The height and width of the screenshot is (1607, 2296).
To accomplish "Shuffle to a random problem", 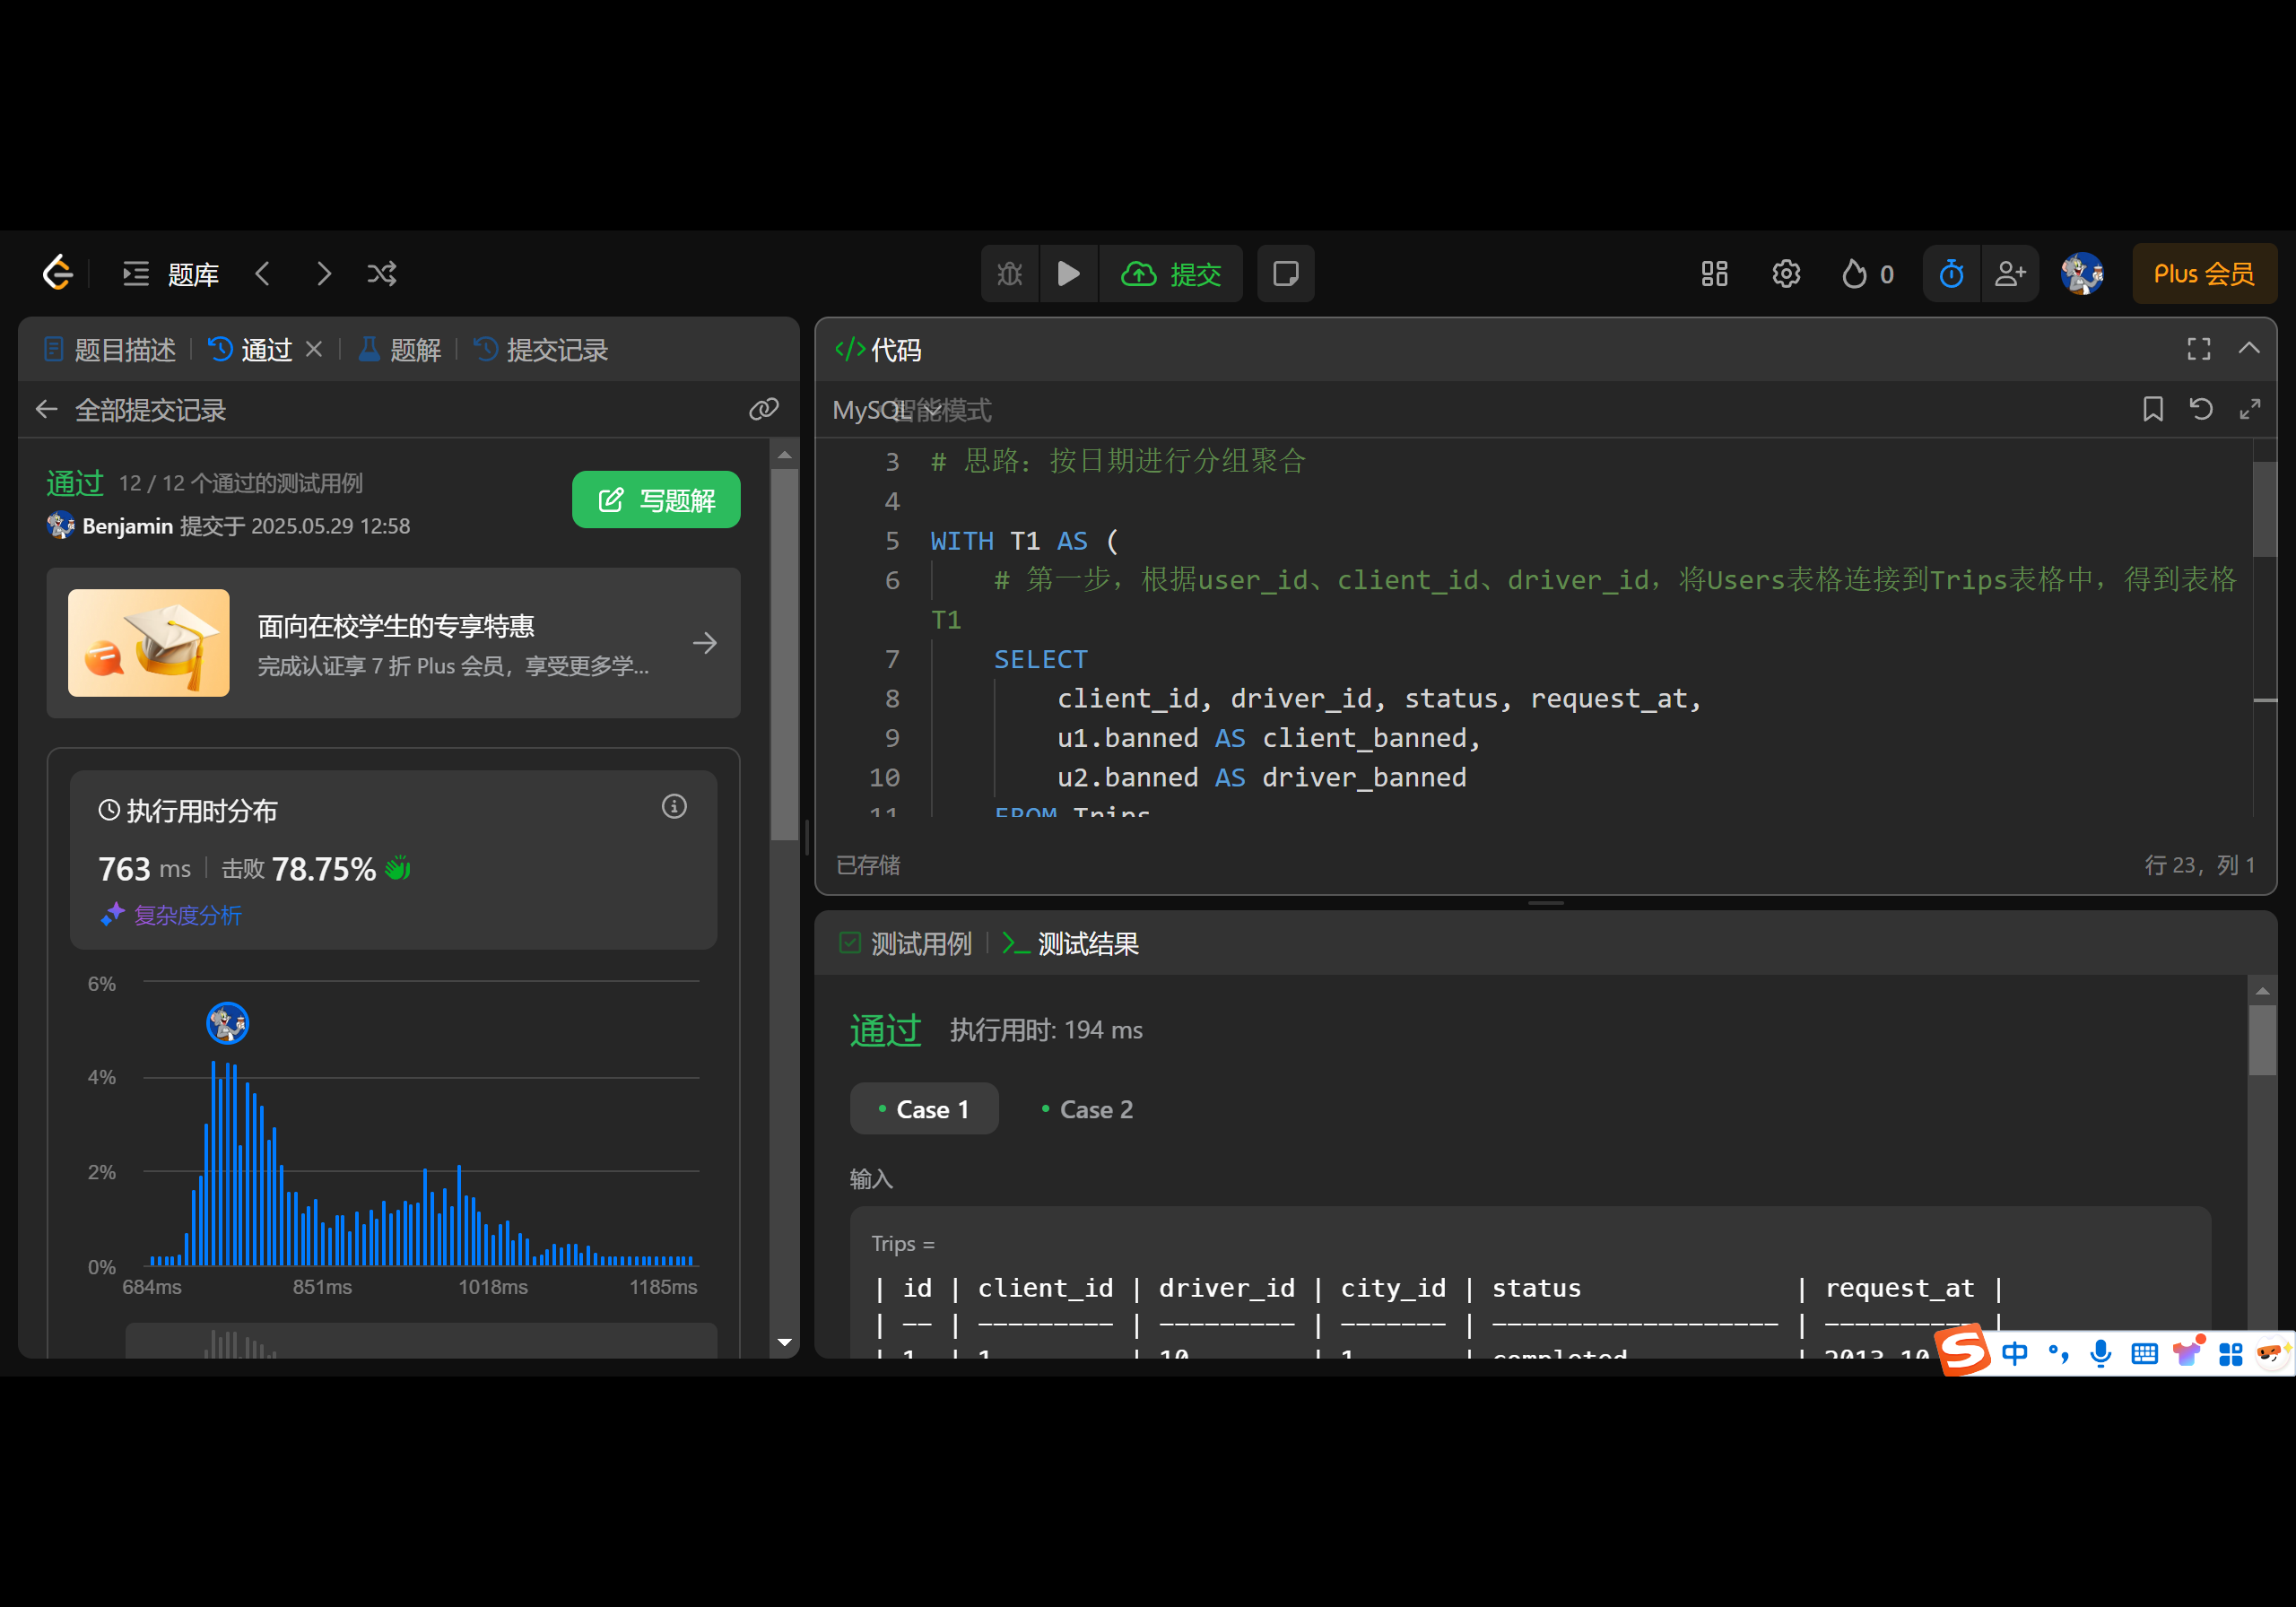I will click(382, 273).
